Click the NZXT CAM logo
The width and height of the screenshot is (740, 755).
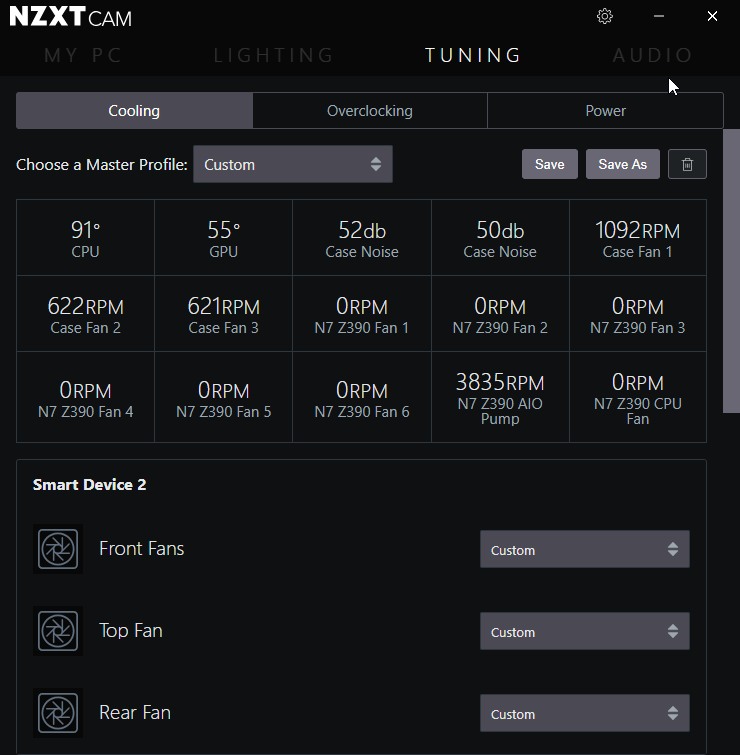click(x=70, y=17)
